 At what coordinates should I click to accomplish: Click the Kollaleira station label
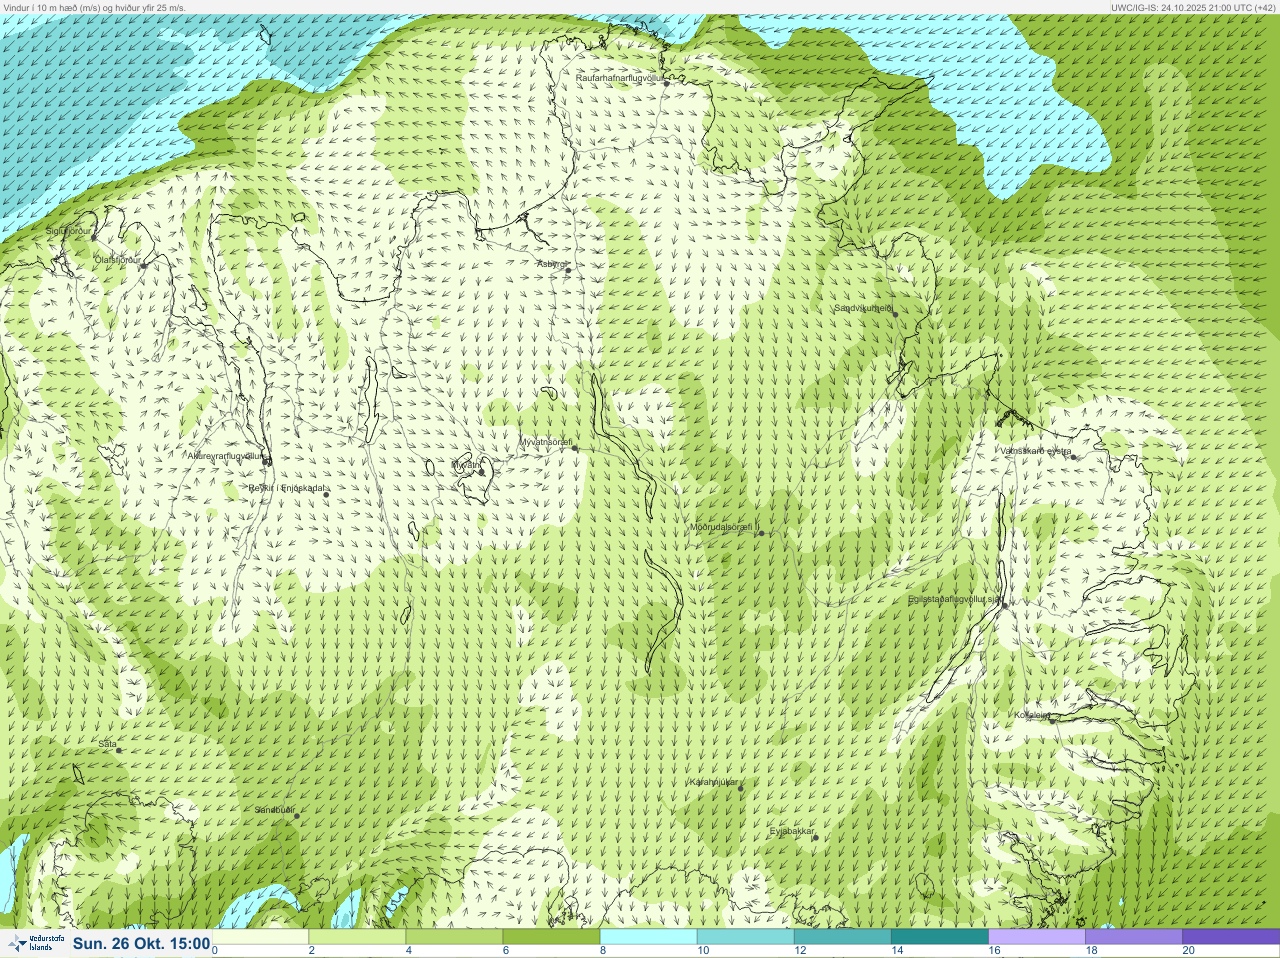click(x=1032, y=715)
